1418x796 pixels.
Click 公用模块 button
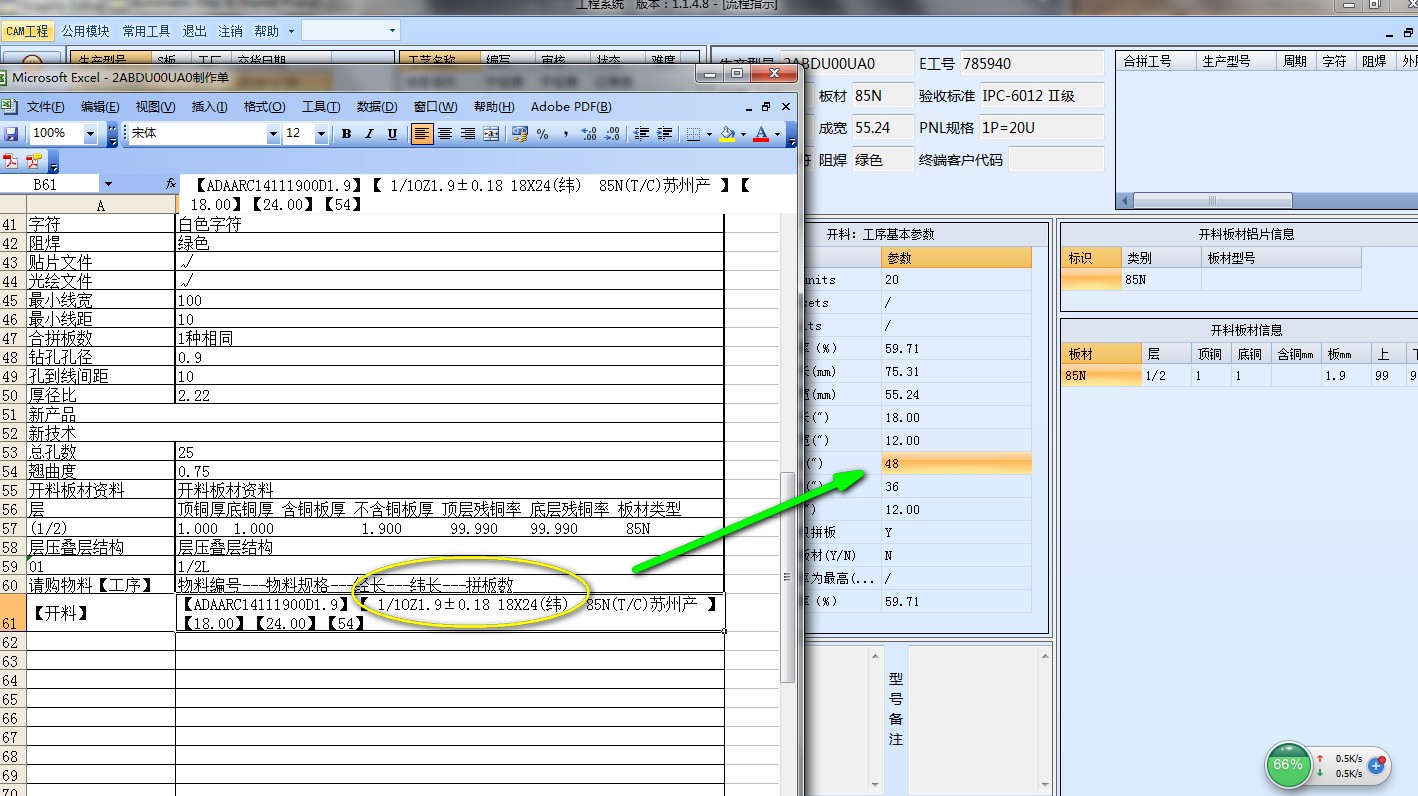coord(85,31)
